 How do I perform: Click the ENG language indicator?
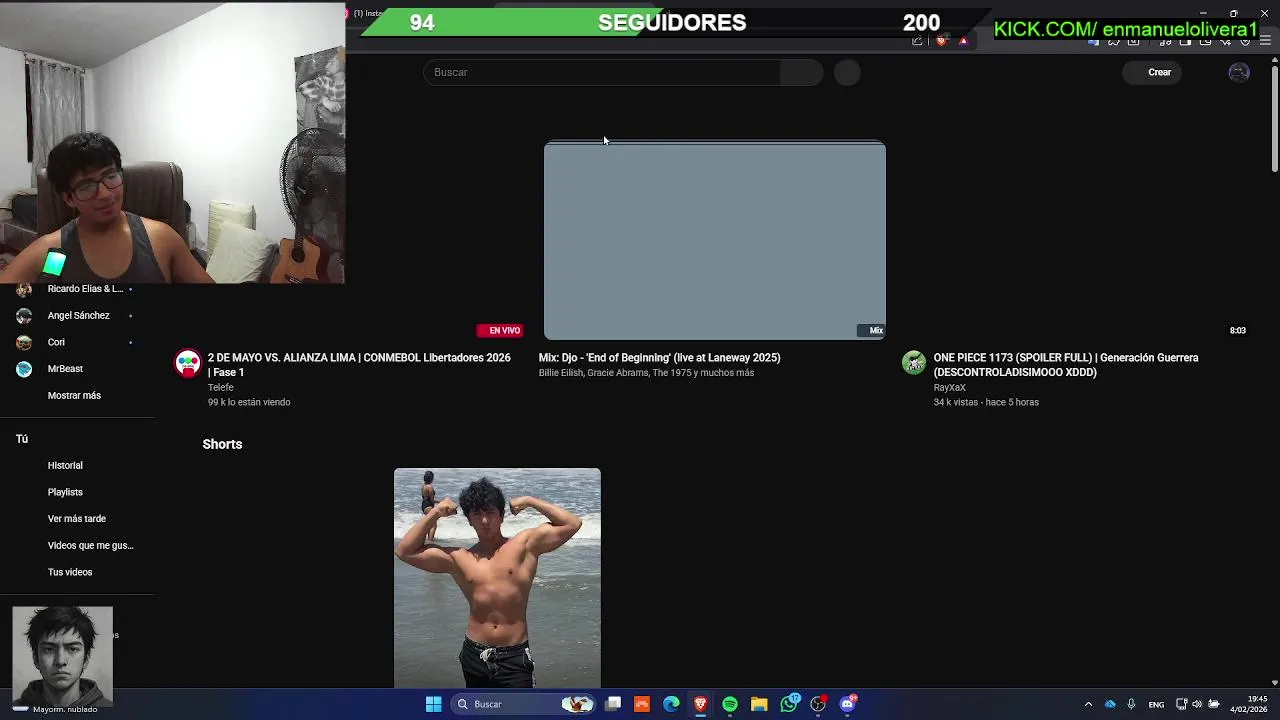pos(1156,705)
